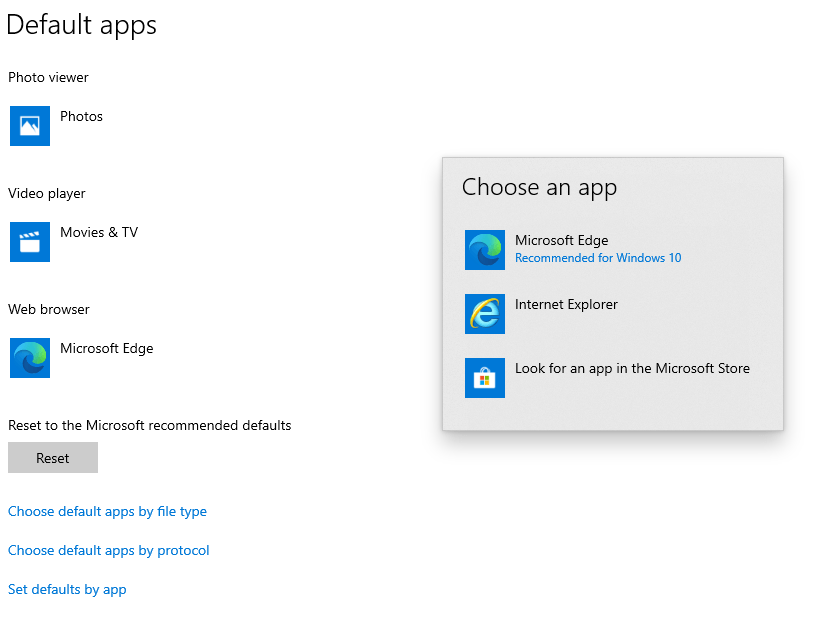This screenshot has height=618, width=818.
Task: Click the Video player section label
Action: click(46, 193)
